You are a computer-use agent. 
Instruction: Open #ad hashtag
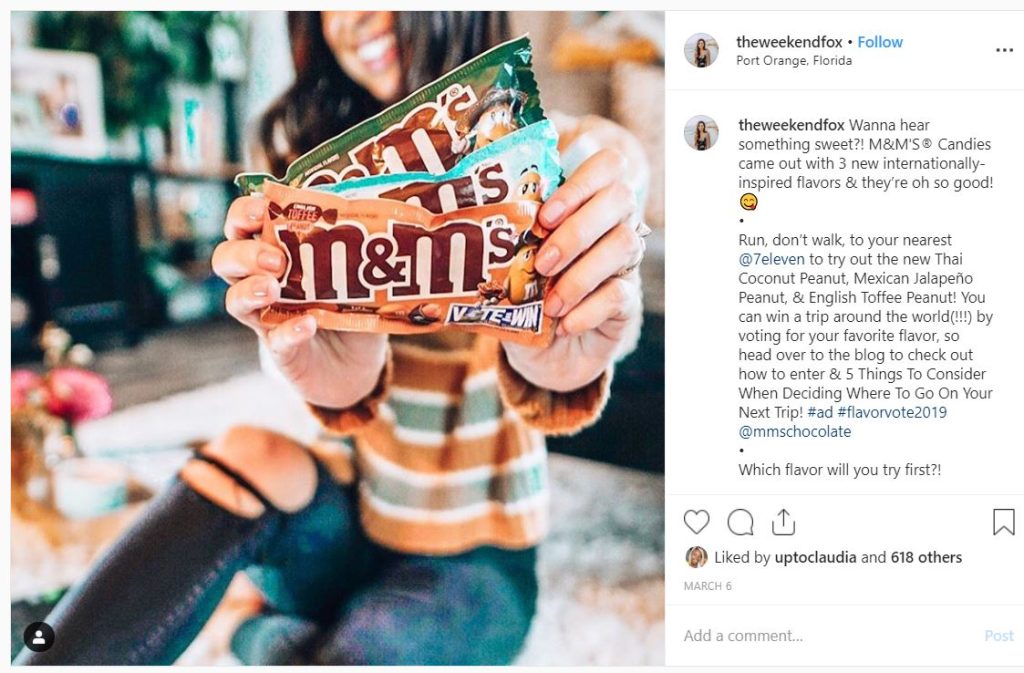click(x=820, y=413)
